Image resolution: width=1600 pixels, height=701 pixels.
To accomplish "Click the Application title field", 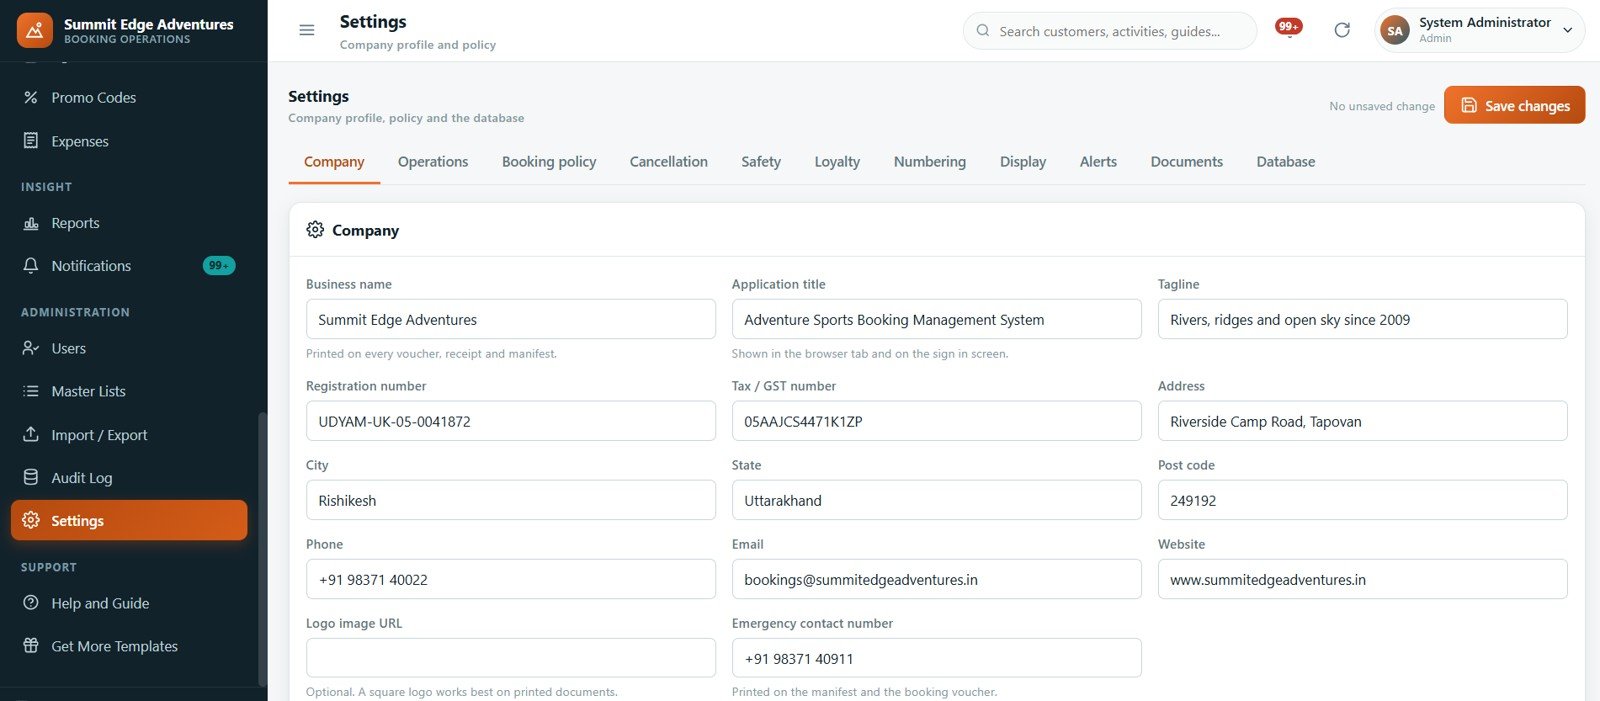I will pyautogui.click(x=936, y=319).
